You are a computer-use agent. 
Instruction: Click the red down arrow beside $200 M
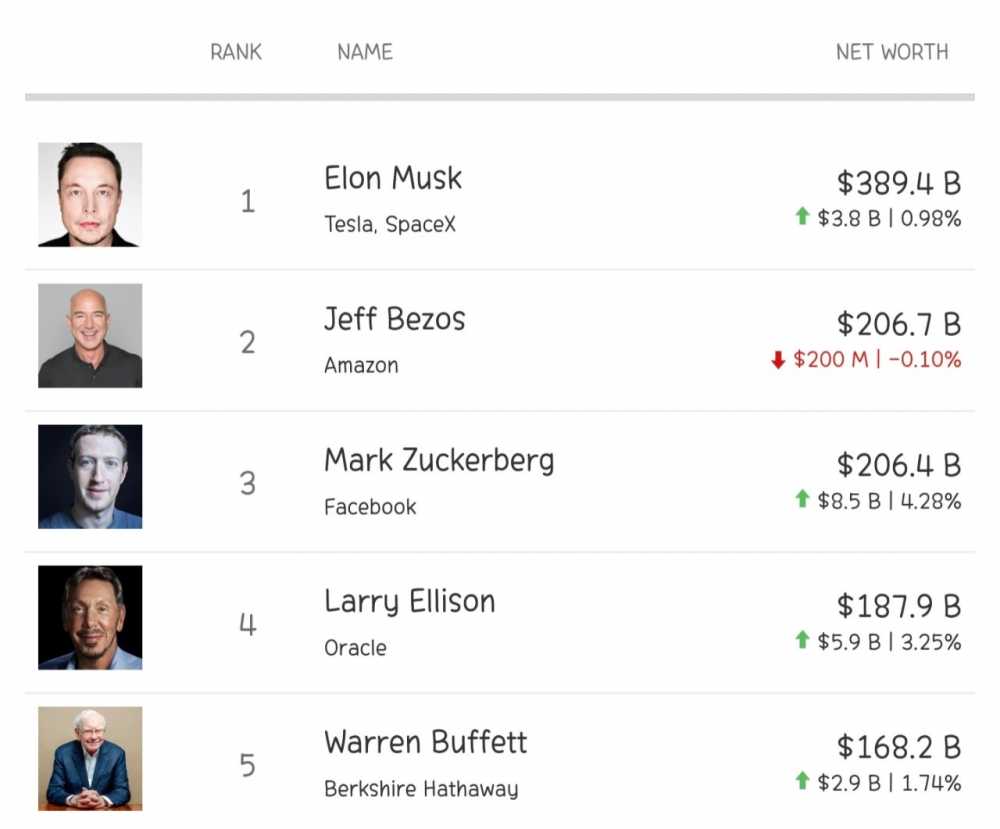(778, 359)
